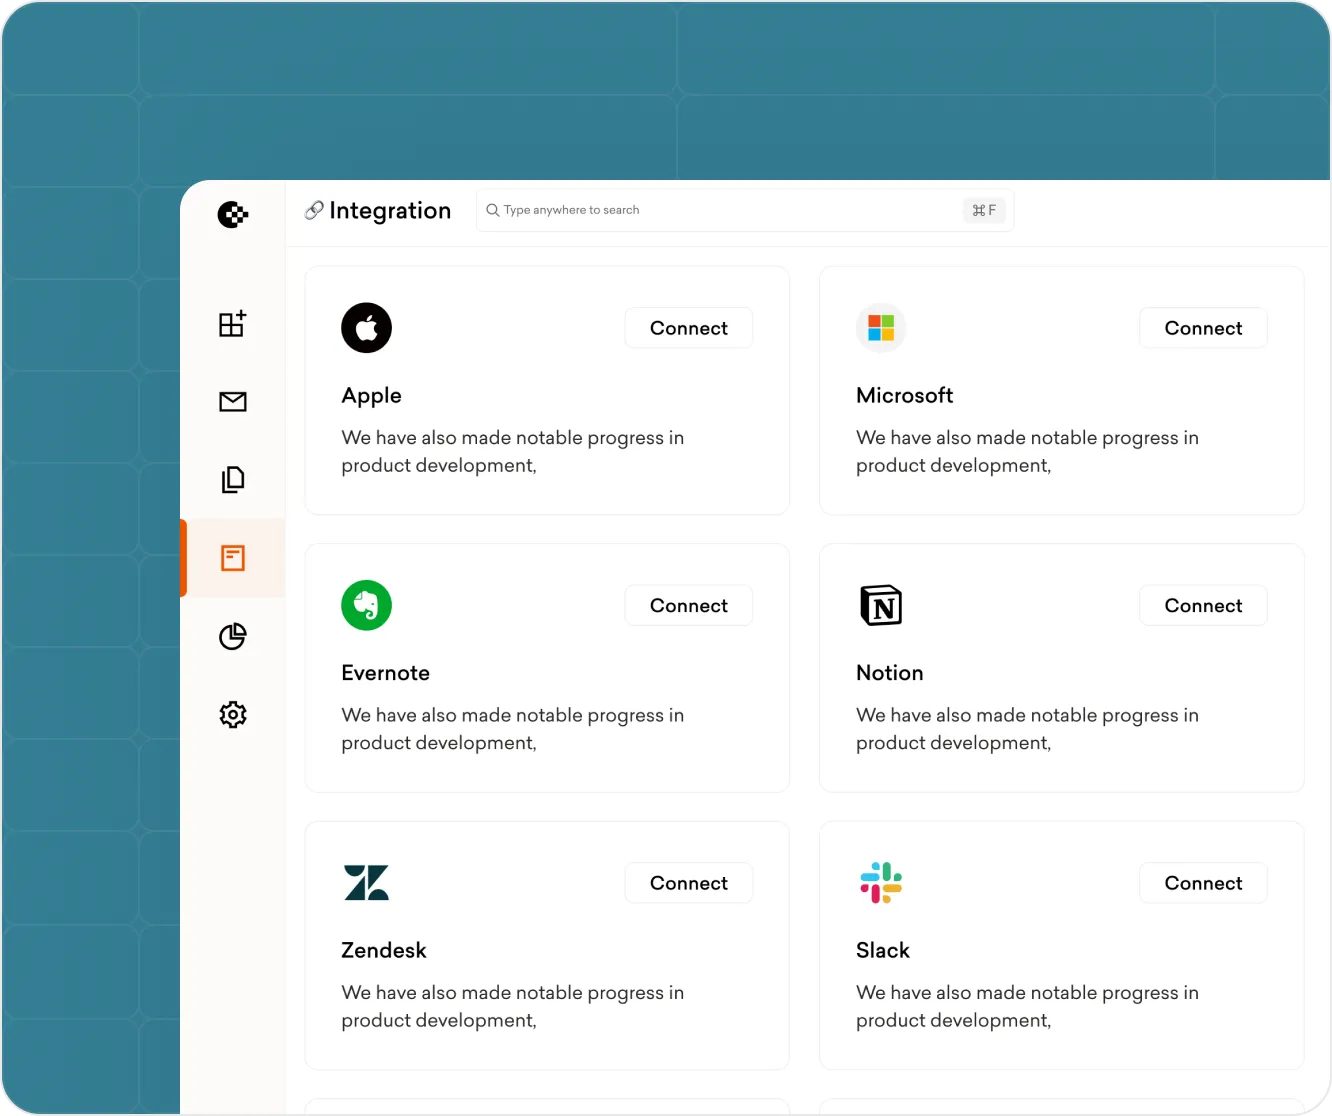Click the Microsoft logo icon
Screen dimensions: 1332x1116
pos(881,328)
